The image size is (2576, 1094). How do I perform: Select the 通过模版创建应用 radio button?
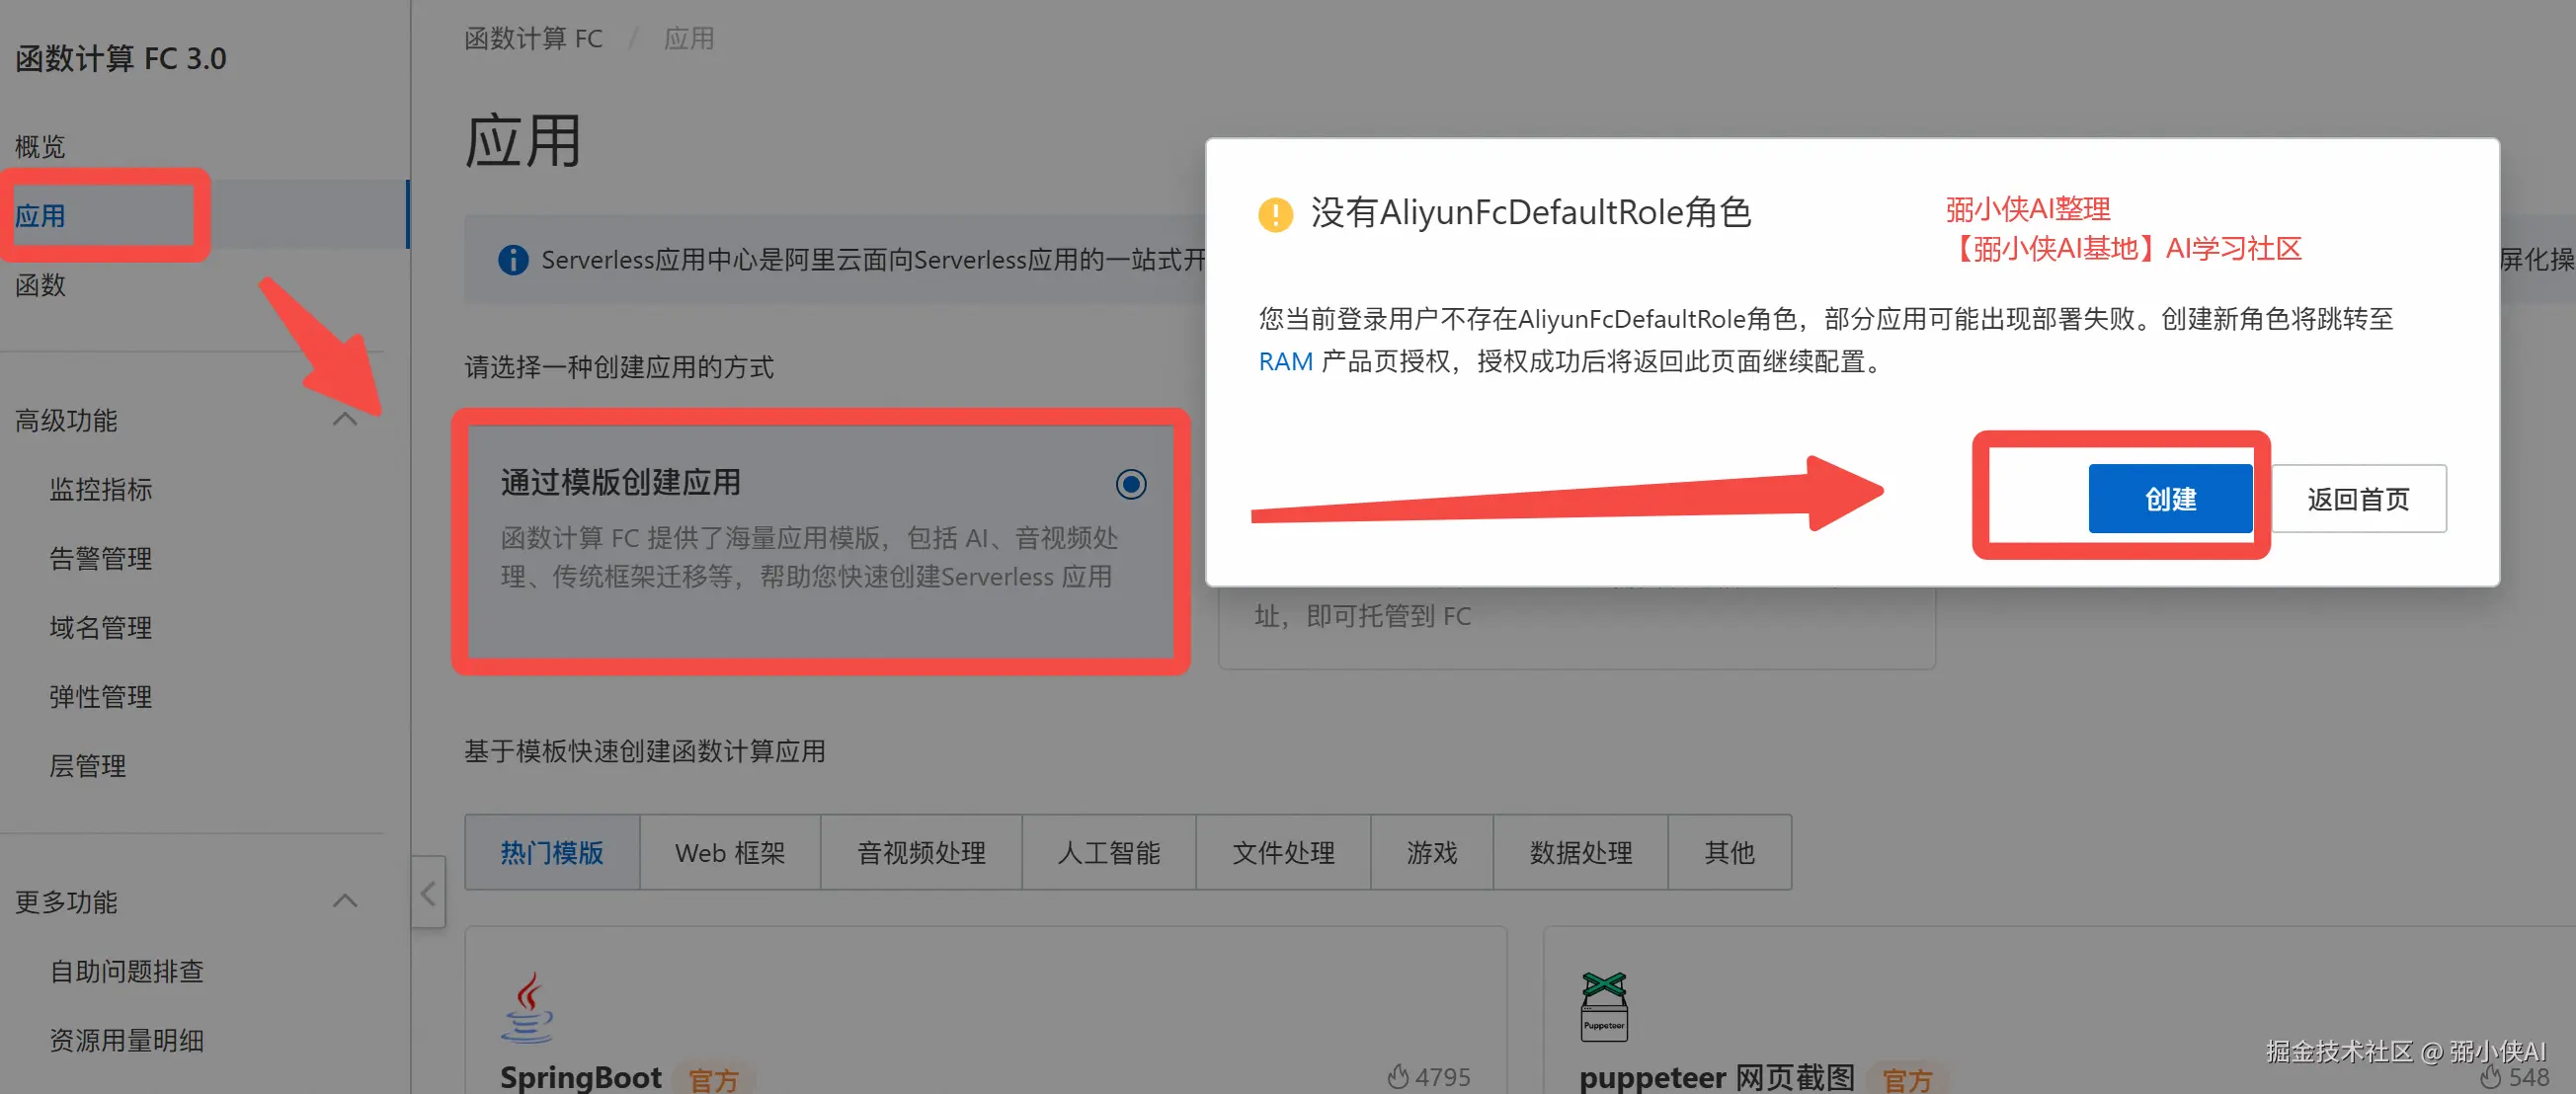1130,484
